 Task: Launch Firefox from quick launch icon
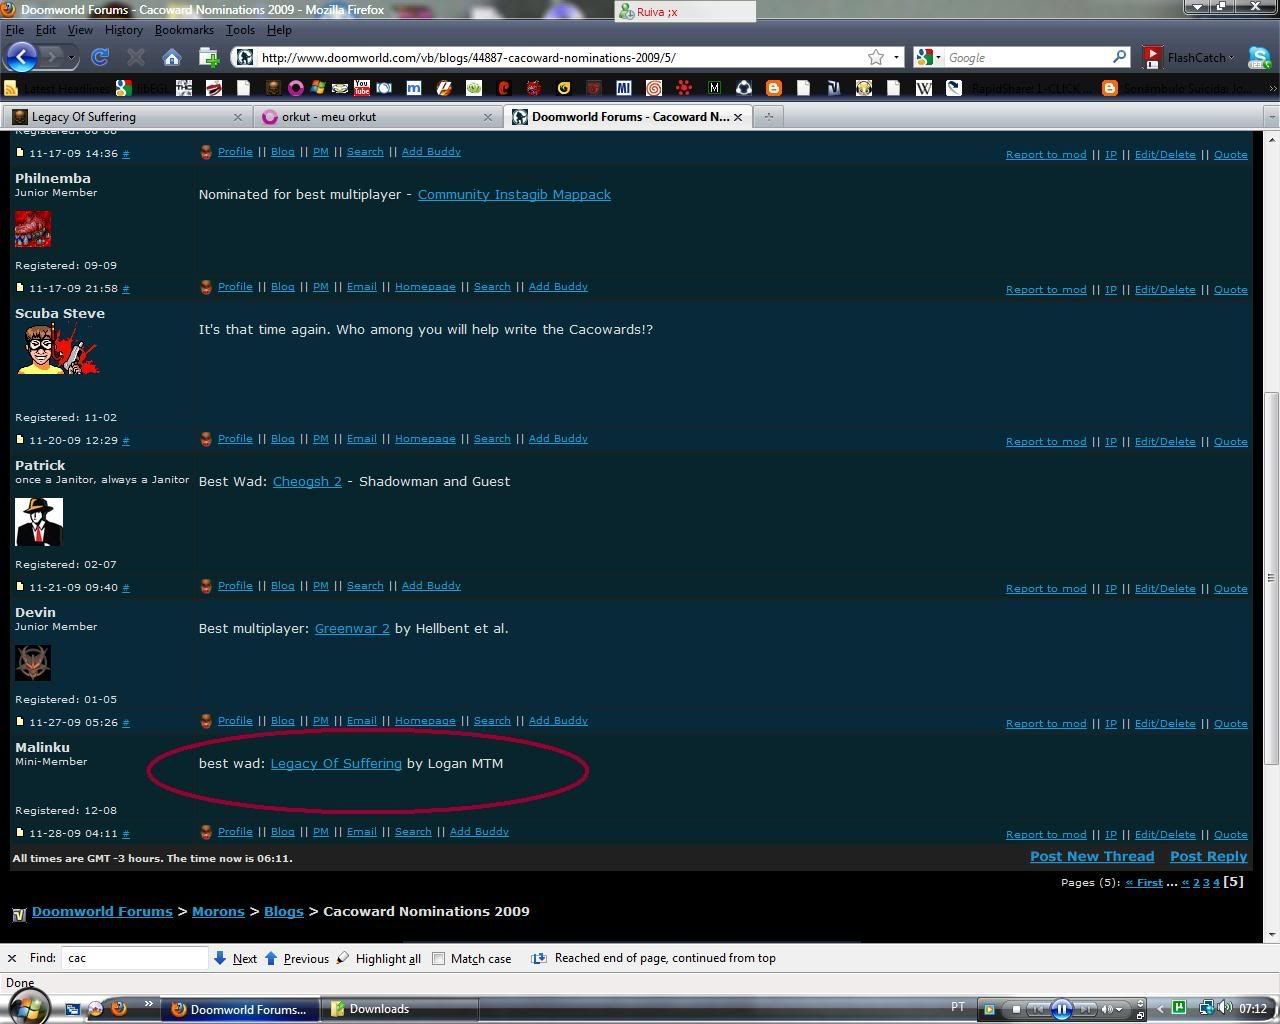click(x=119, y=1008)
